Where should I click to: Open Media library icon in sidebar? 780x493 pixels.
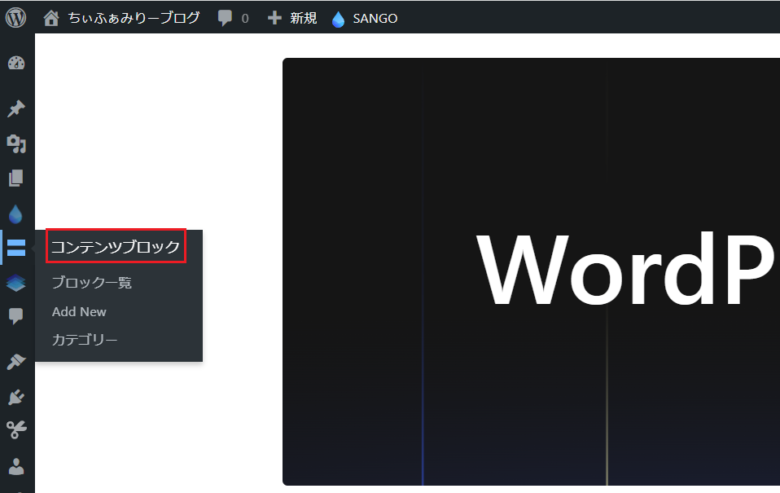(16, 144)
